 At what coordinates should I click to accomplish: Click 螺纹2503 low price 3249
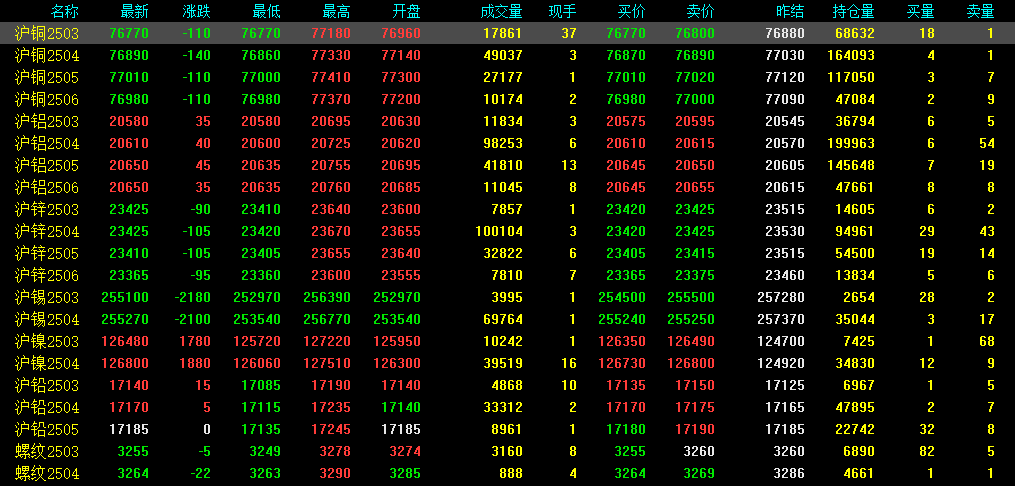point(265,452)
